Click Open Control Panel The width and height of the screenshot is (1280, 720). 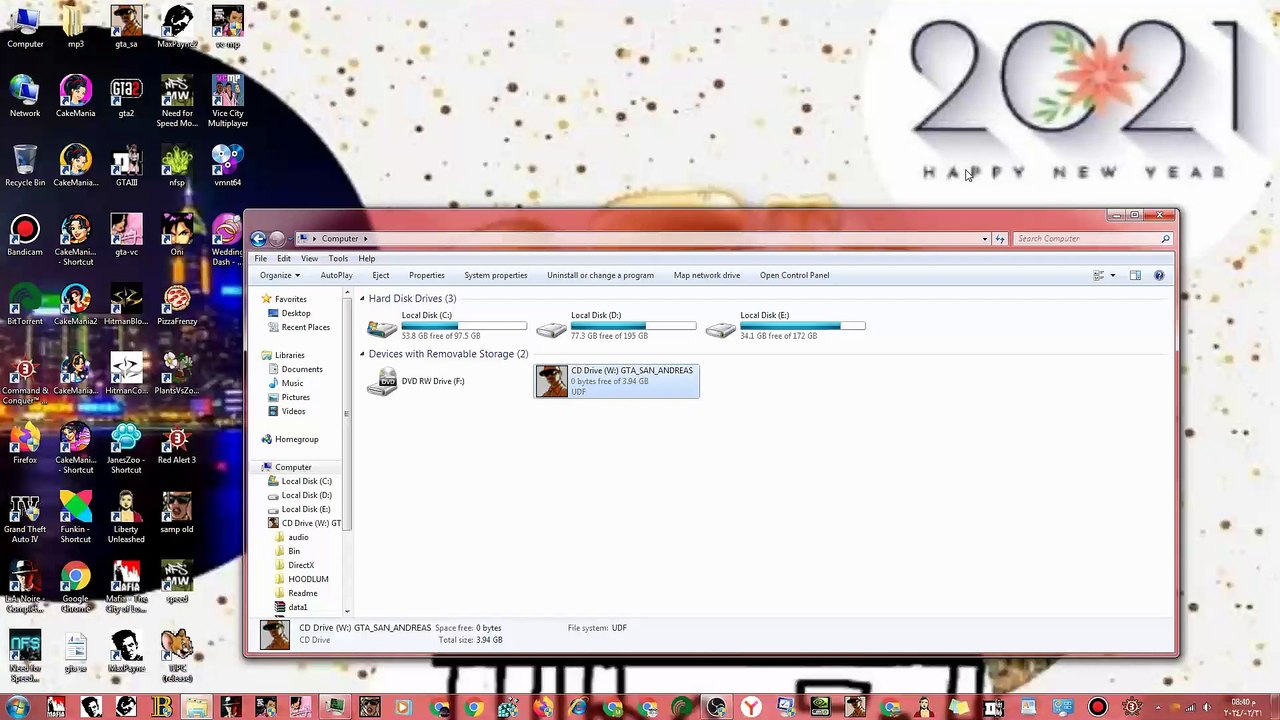(x=794, y=275)
